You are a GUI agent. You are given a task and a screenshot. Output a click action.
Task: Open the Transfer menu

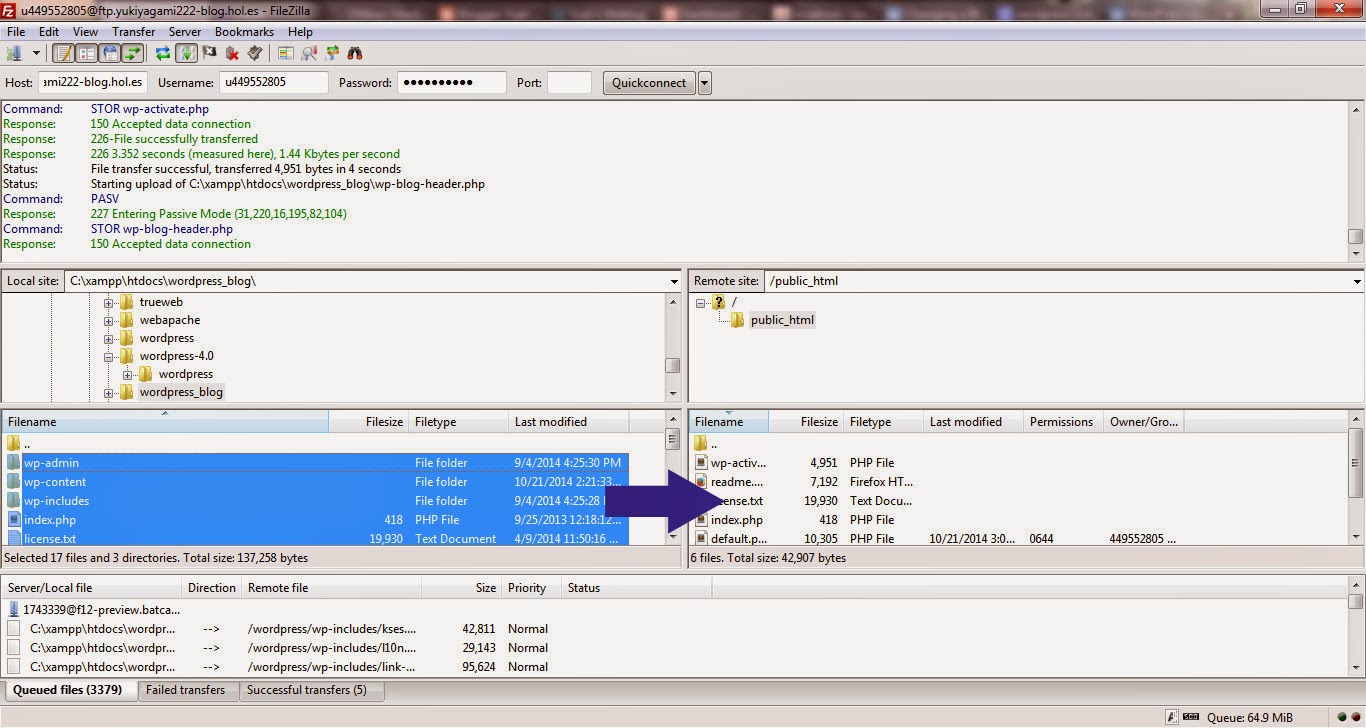(x=133, y=32)
